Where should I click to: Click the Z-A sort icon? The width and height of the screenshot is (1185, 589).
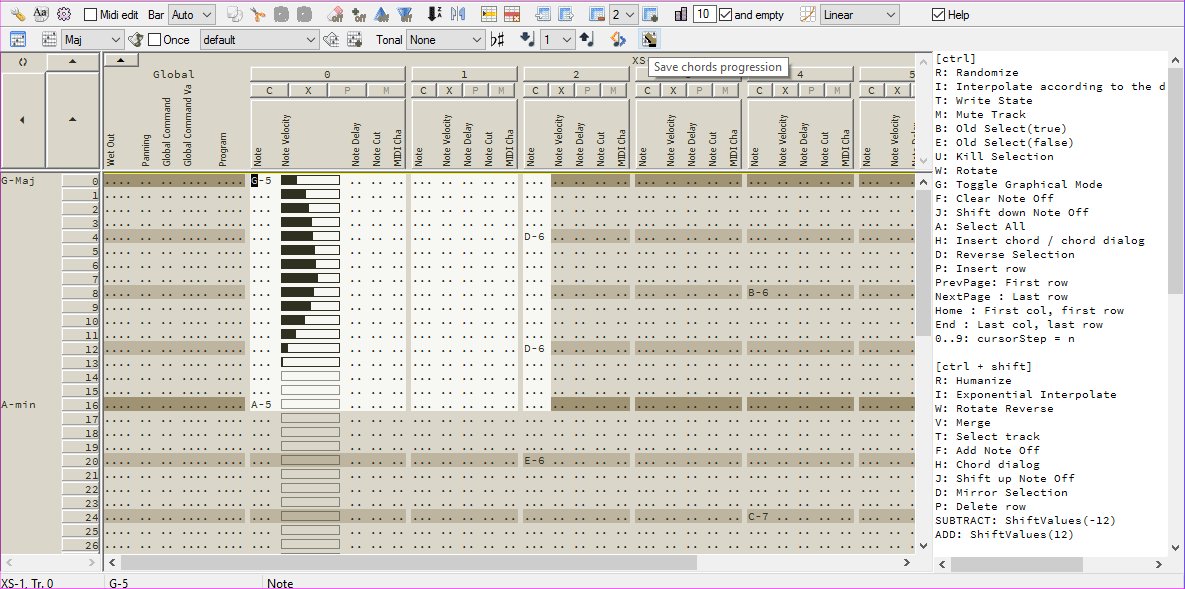coord(435,14)
